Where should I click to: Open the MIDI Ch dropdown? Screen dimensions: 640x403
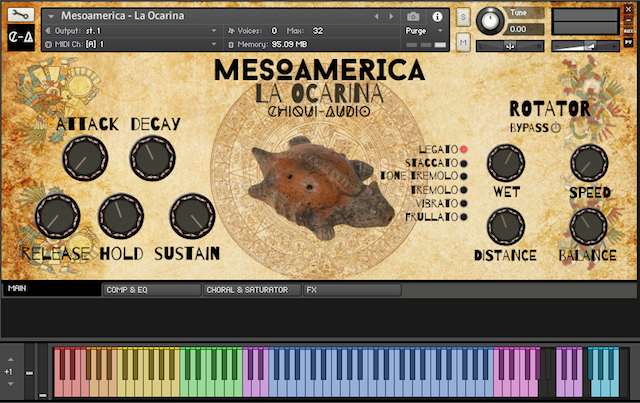point(214,44)
